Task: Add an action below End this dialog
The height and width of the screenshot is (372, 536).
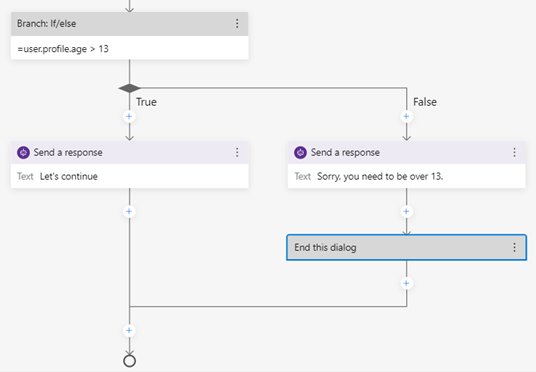Action: pyautogui.click(x=406, y=283)
